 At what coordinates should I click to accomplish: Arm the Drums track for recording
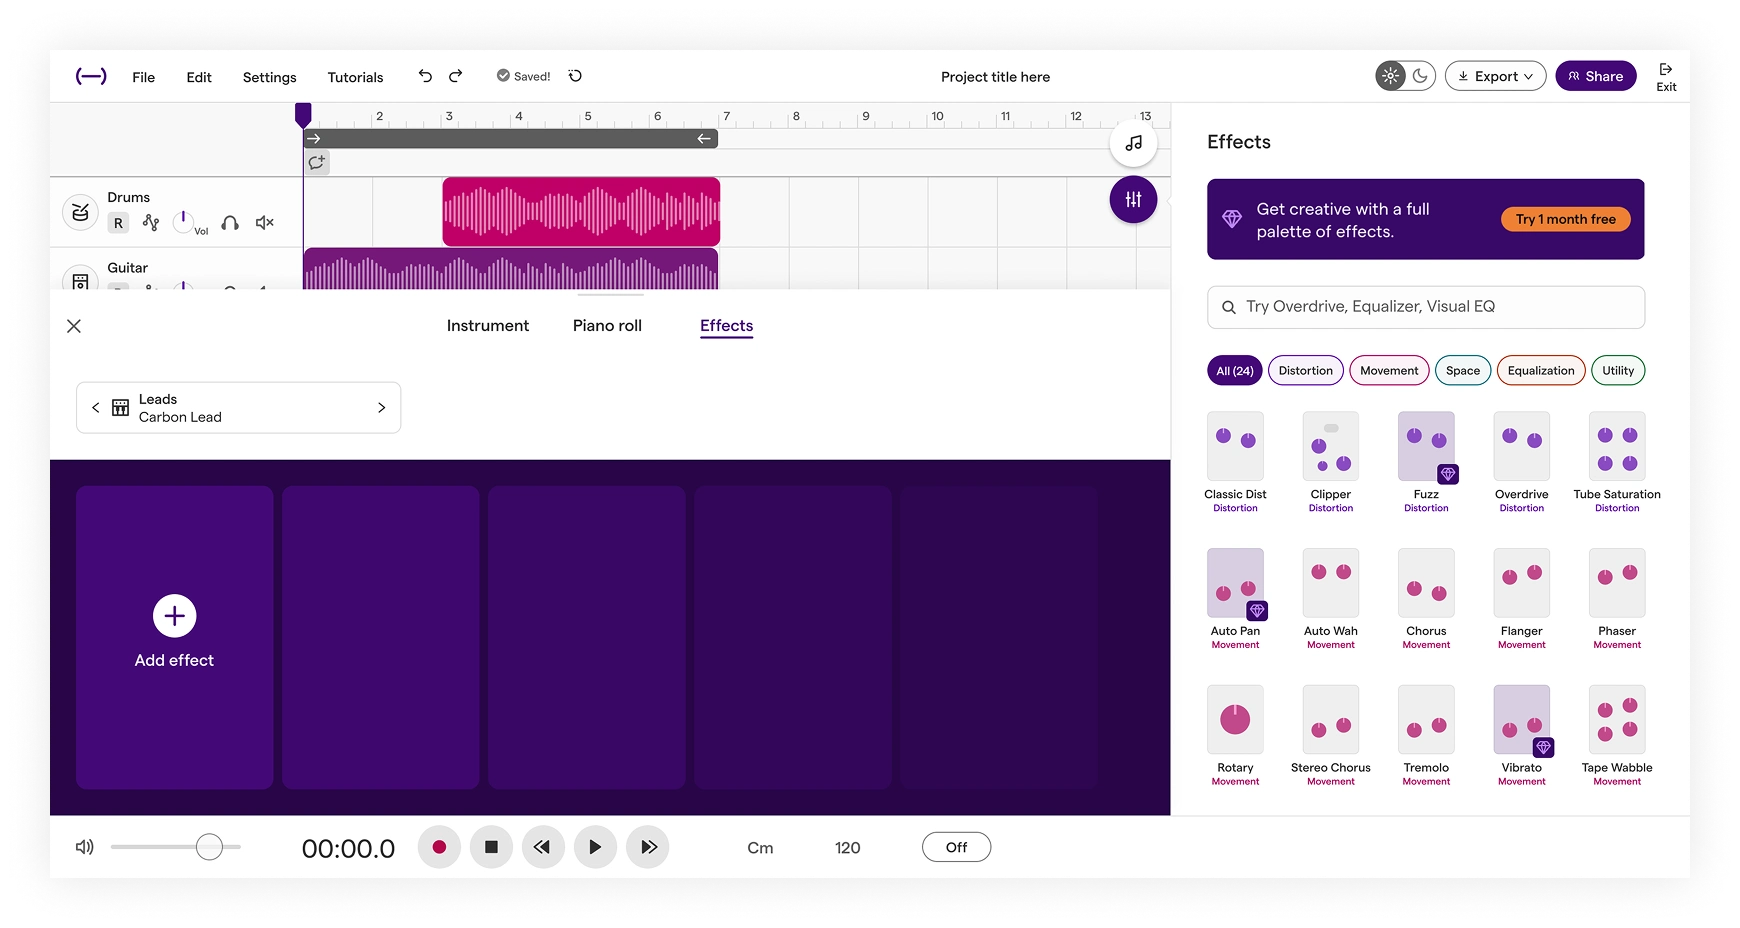click(118, 223)
